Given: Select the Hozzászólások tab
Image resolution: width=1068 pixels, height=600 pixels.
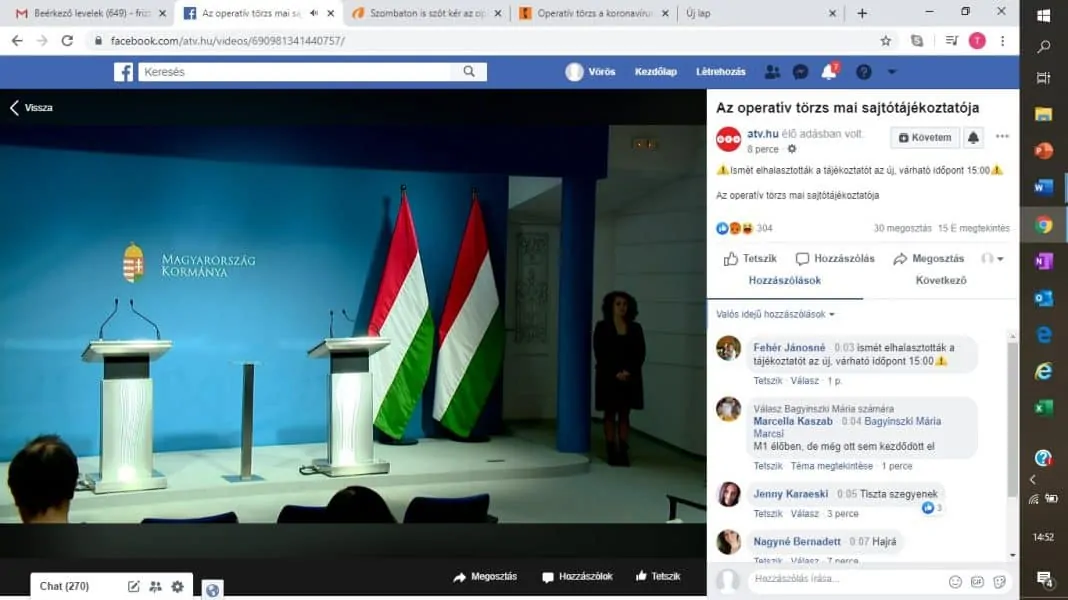Looking at the screenshot, I should tap(785, 281).
